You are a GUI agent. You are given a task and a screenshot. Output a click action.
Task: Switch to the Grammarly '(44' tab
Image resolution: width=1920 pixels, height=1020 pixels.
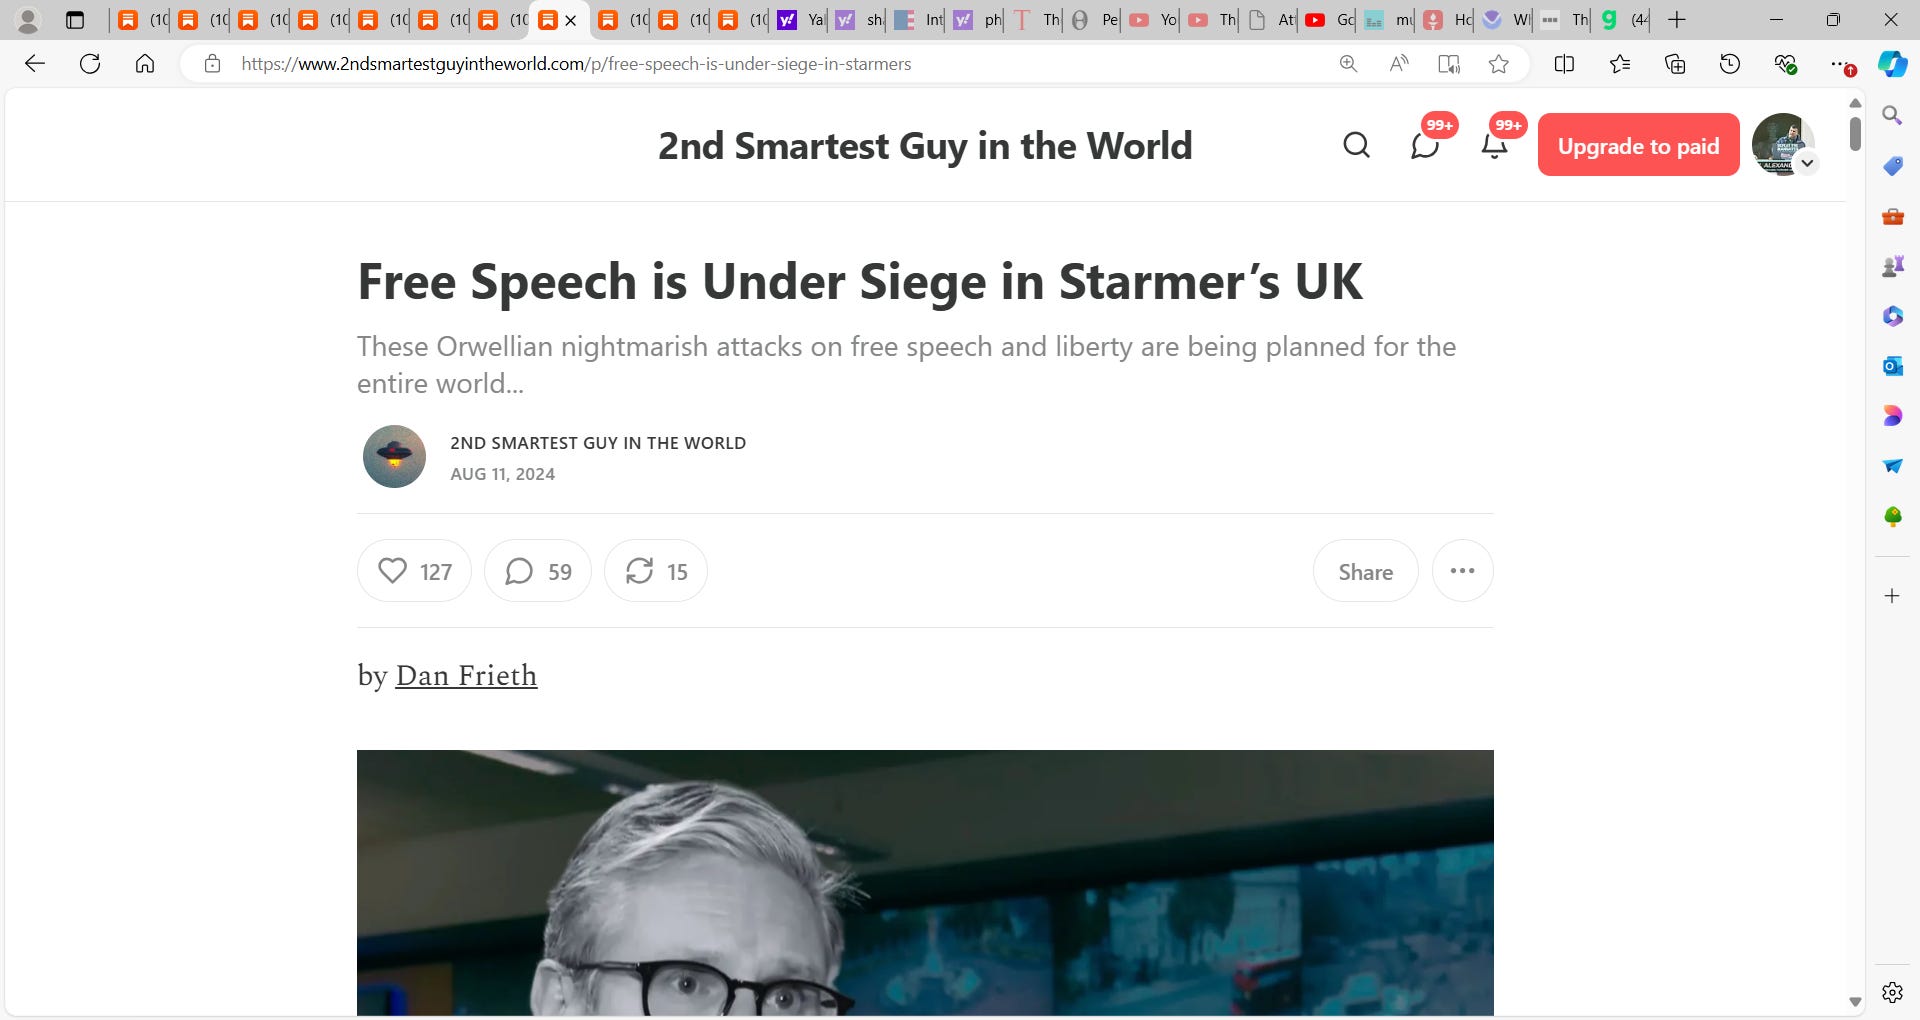click(x=1624, y=20)
